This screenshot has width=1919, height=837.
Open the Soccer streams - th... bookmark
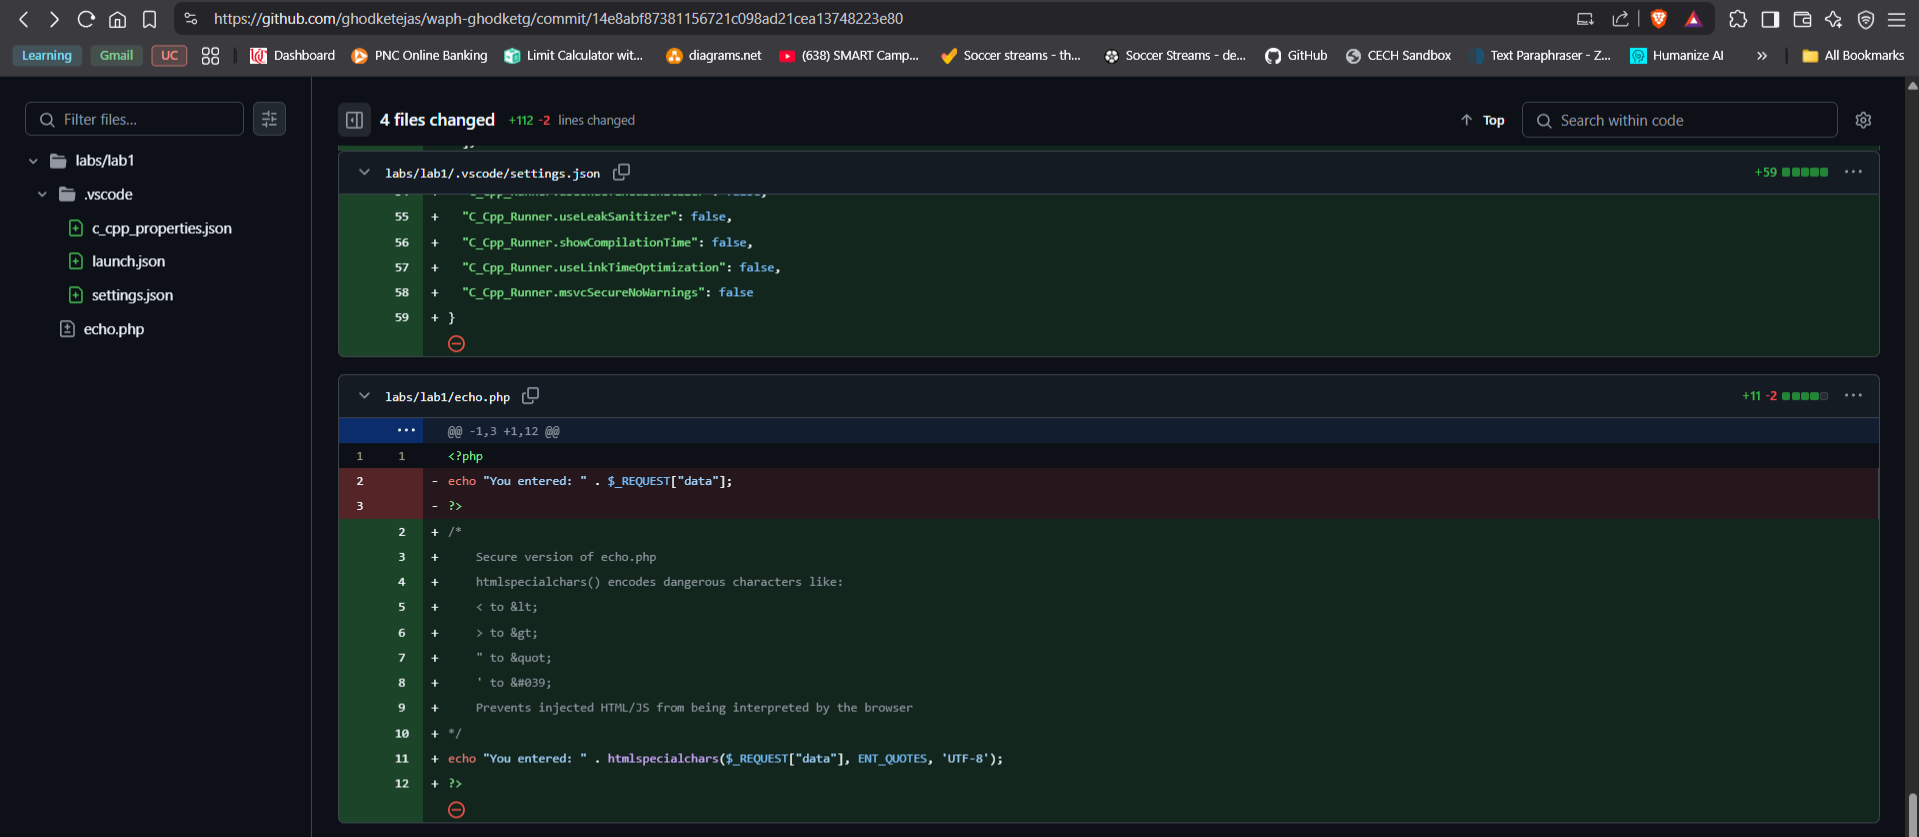(1011, 56)
